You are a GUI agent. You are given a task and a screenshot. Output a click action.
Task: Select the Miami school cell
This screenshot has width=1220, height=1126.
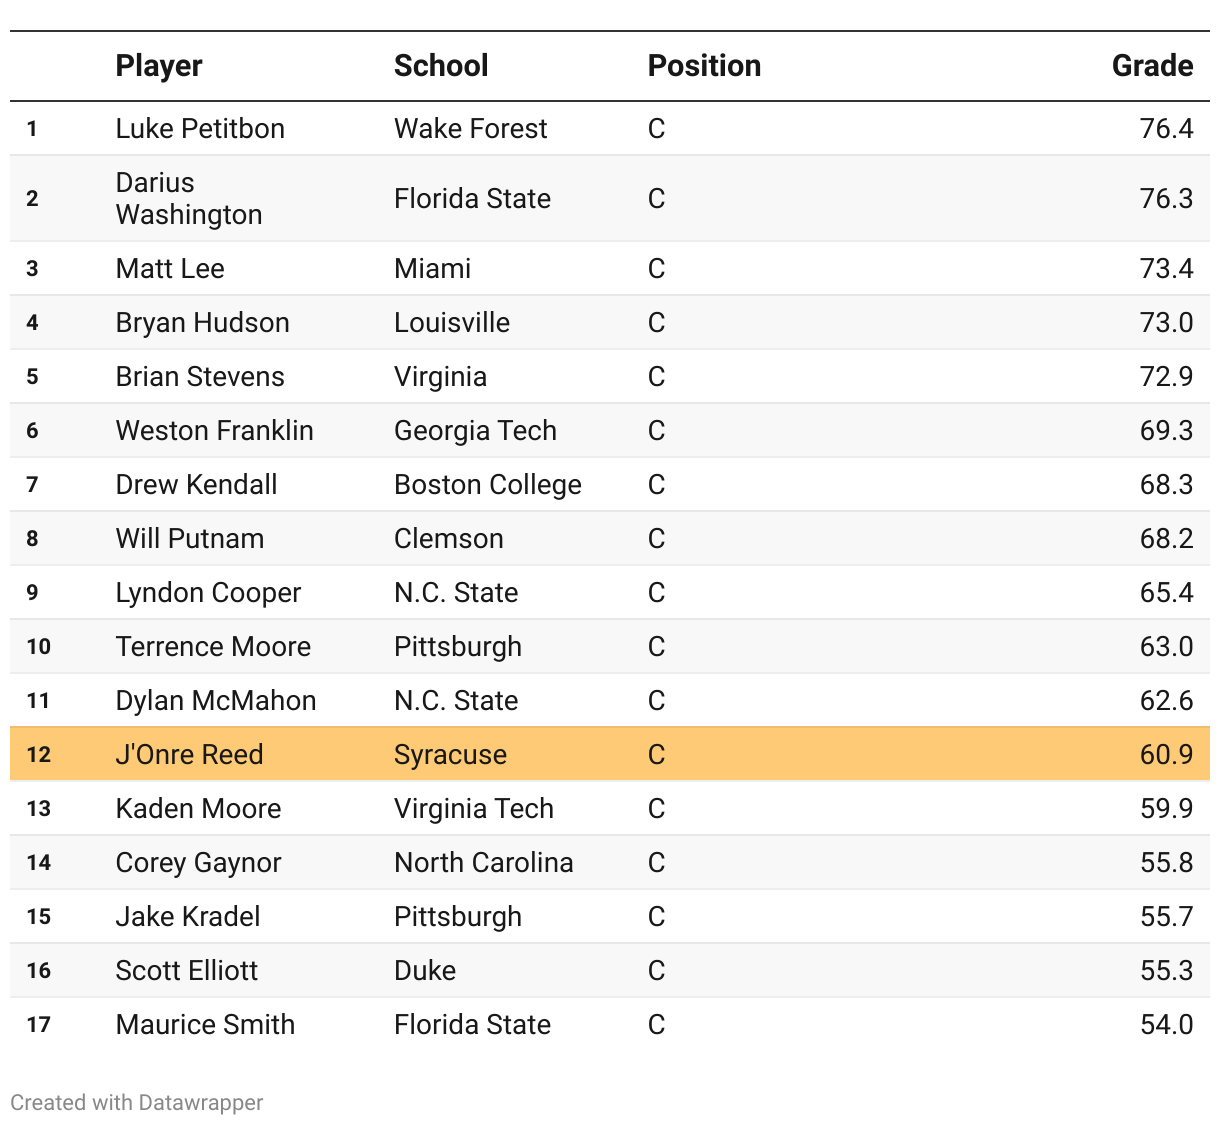(432, 268)
